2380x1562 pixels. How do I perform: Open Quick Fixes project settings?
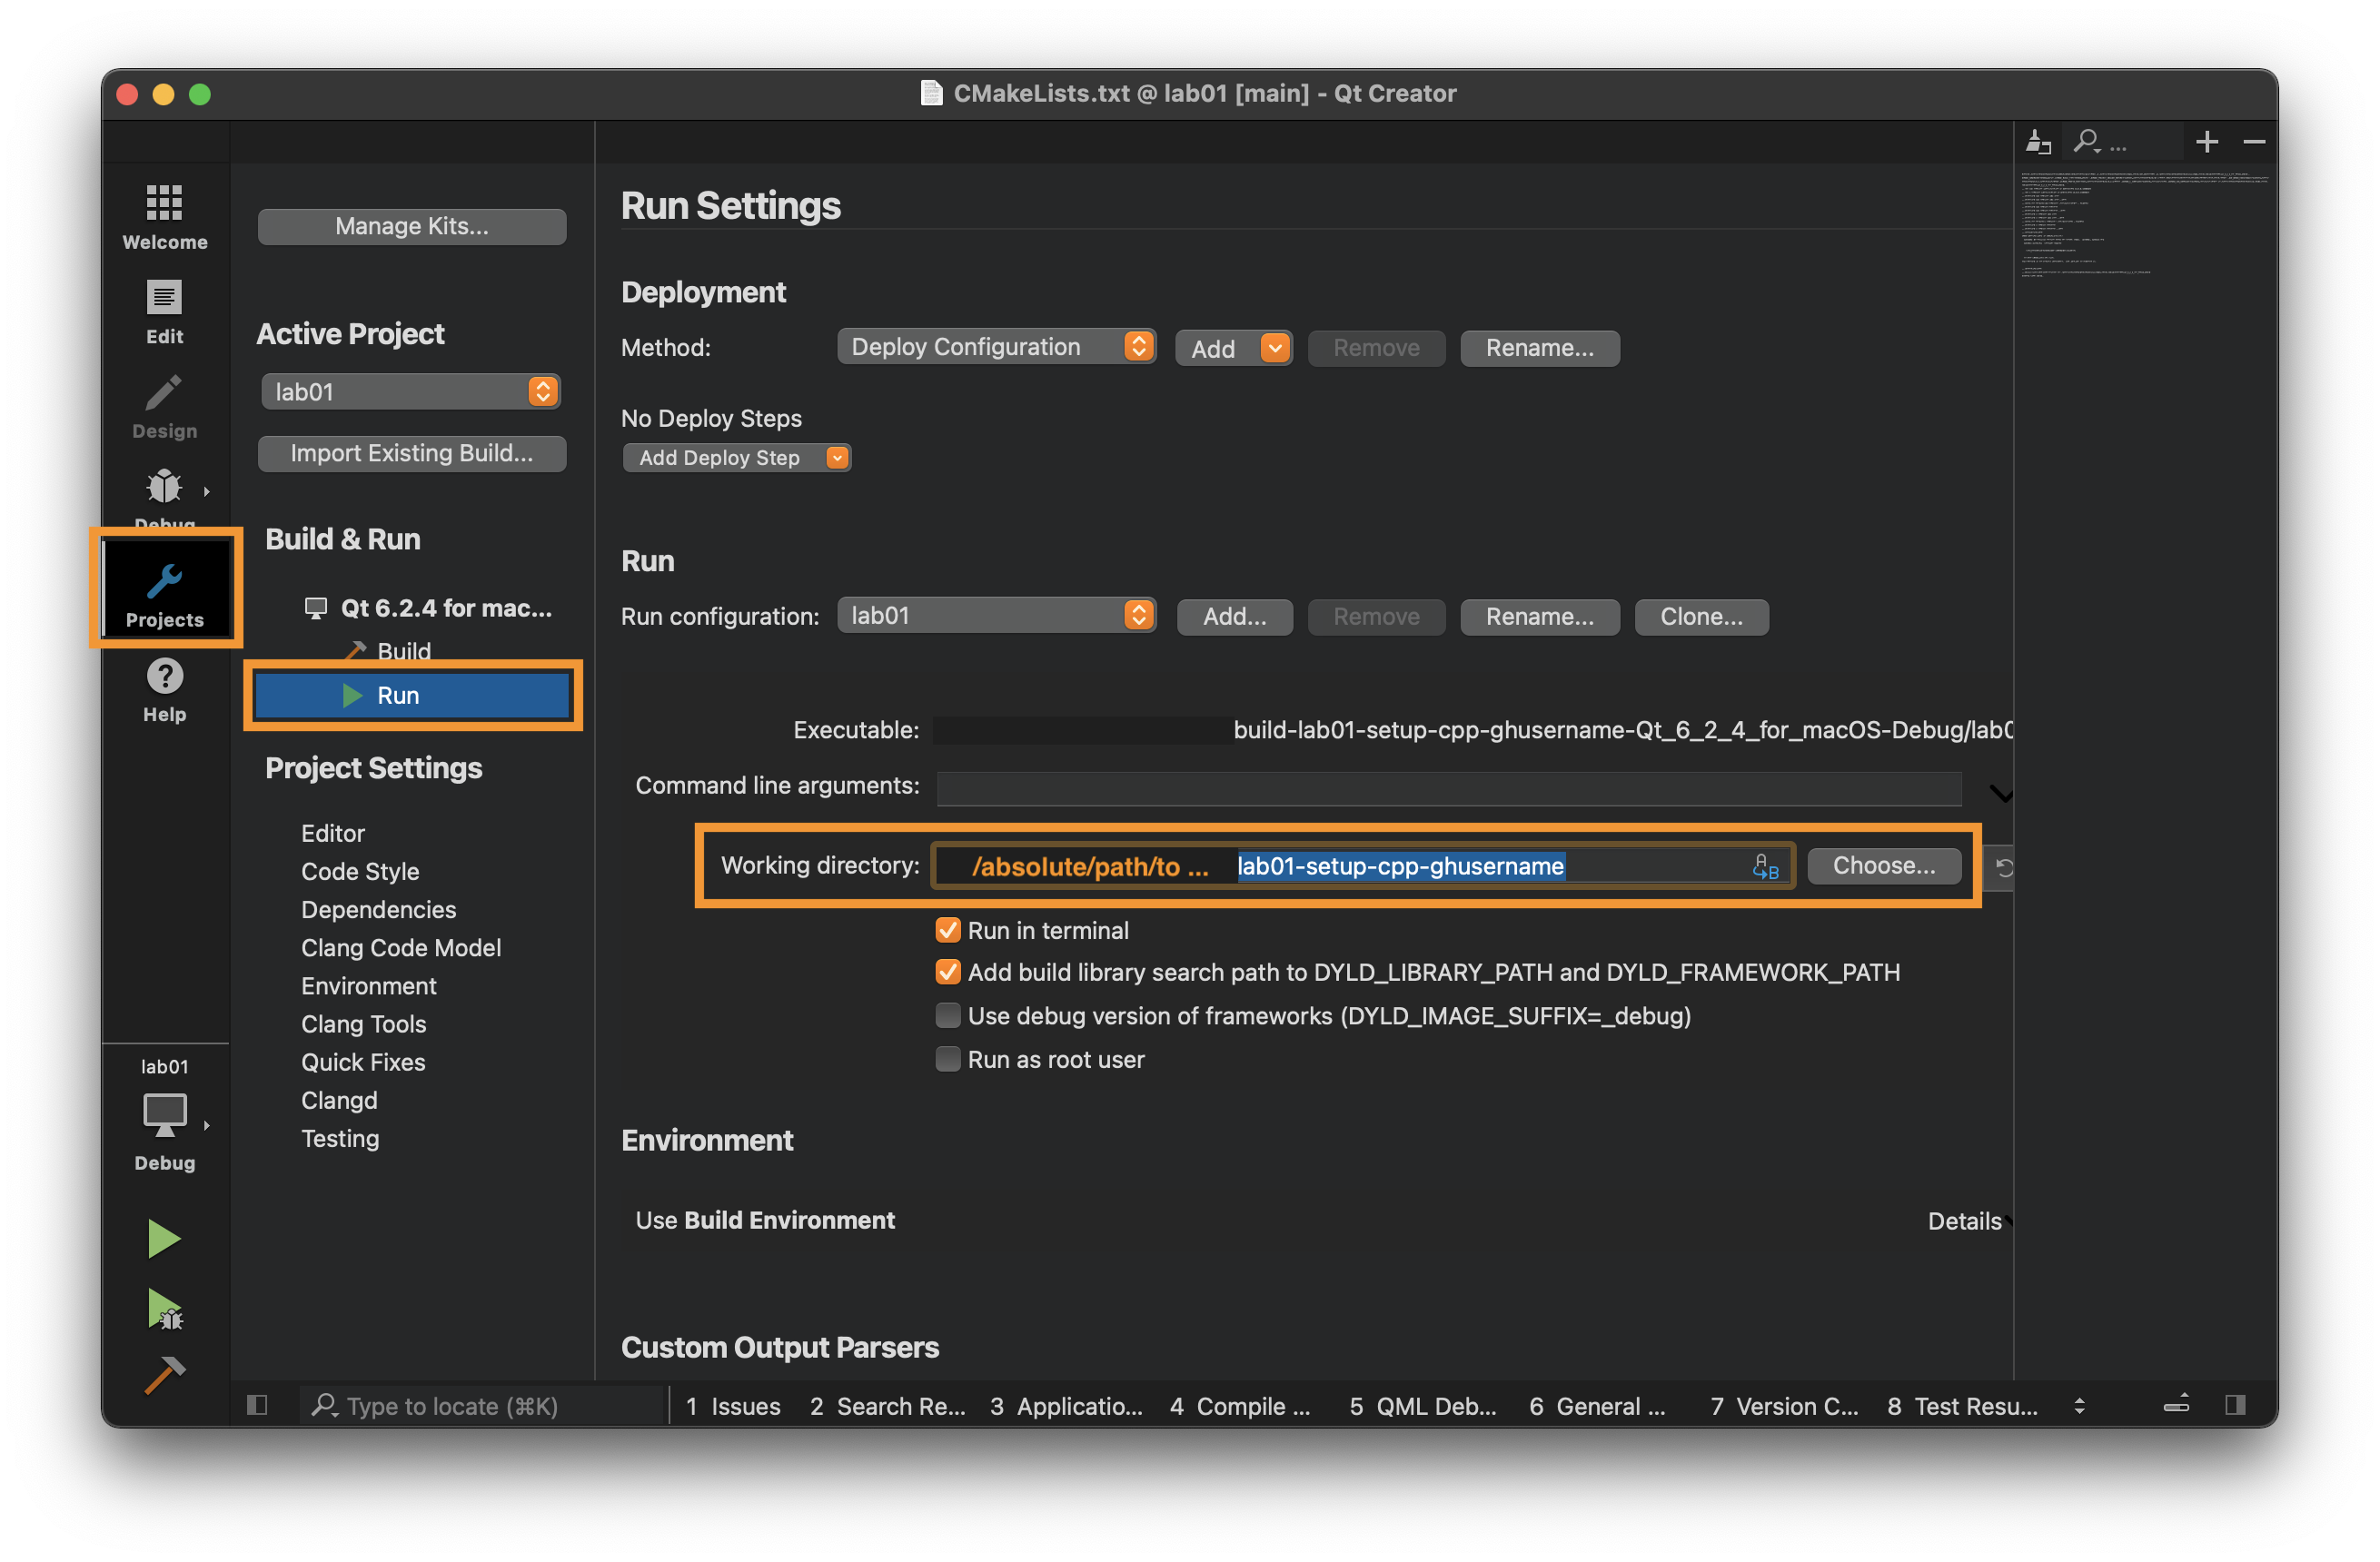coord(363,1062)
